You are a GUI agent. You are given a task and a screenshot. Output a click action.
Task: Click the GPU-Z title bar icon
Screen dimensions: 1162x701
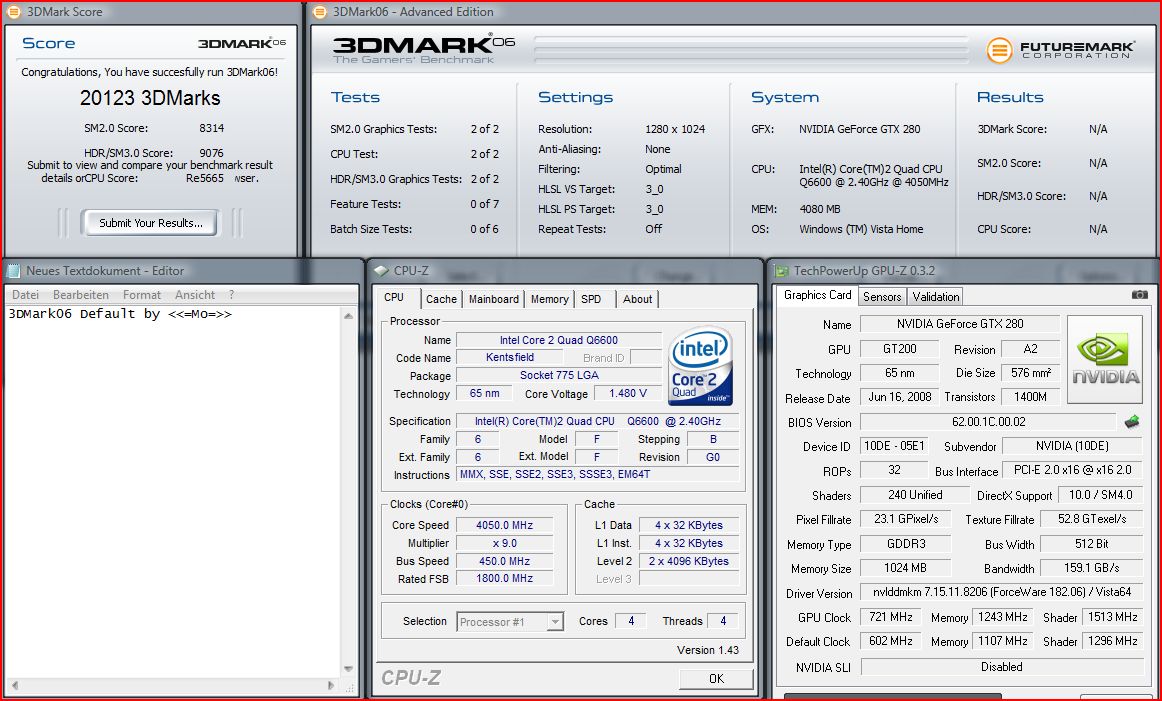pos(780,270)
